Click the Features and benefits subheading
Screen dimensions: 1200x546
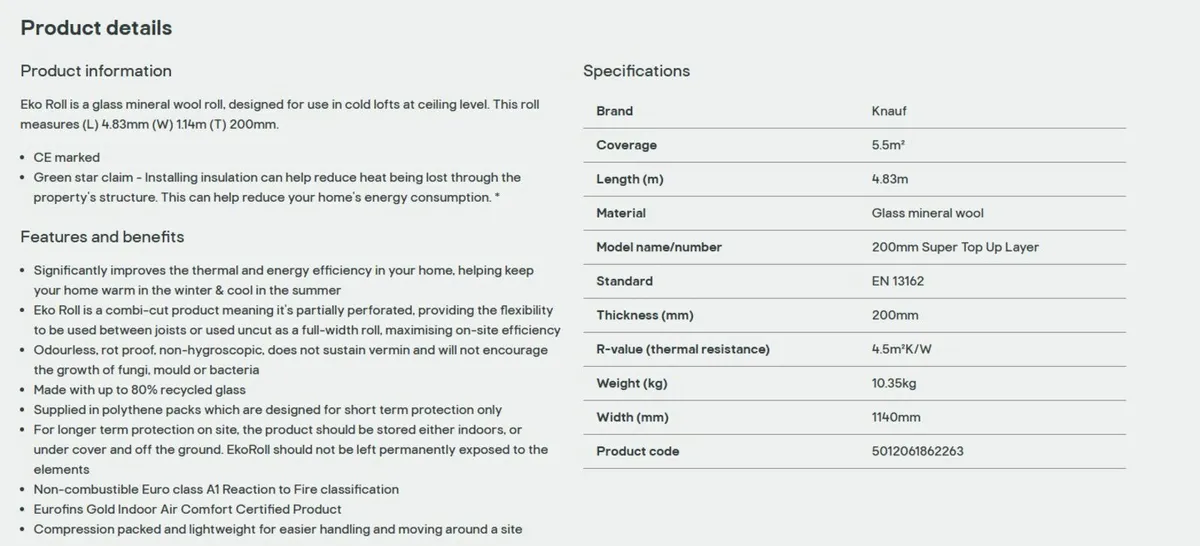pos(102,237)
